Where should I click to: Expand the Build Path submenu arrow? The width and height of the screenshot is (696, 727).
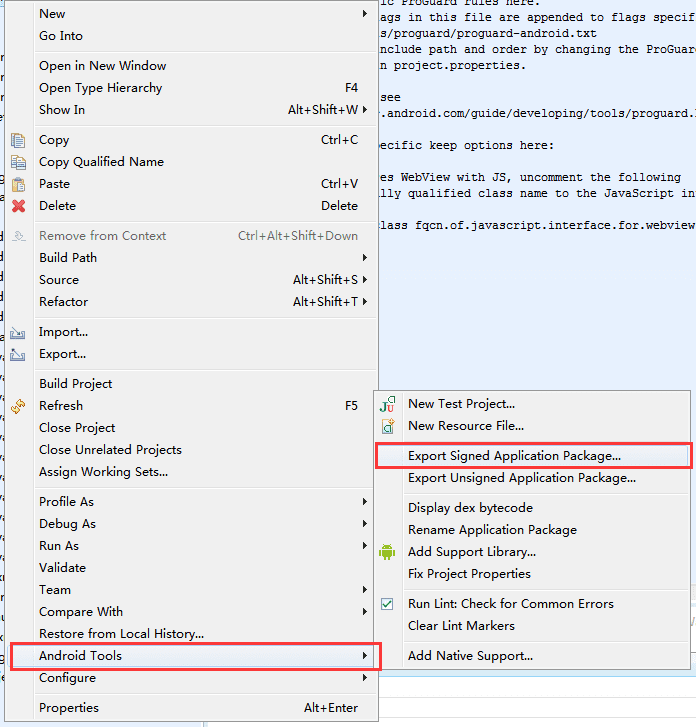pos(365,258)
